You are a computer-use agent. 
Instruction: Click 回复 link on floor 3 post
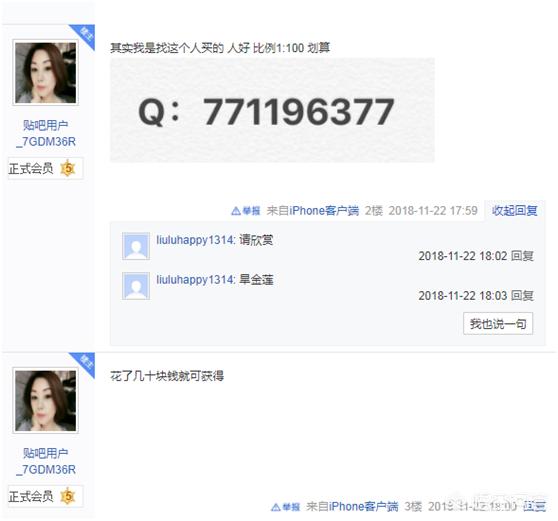(535, 506)
